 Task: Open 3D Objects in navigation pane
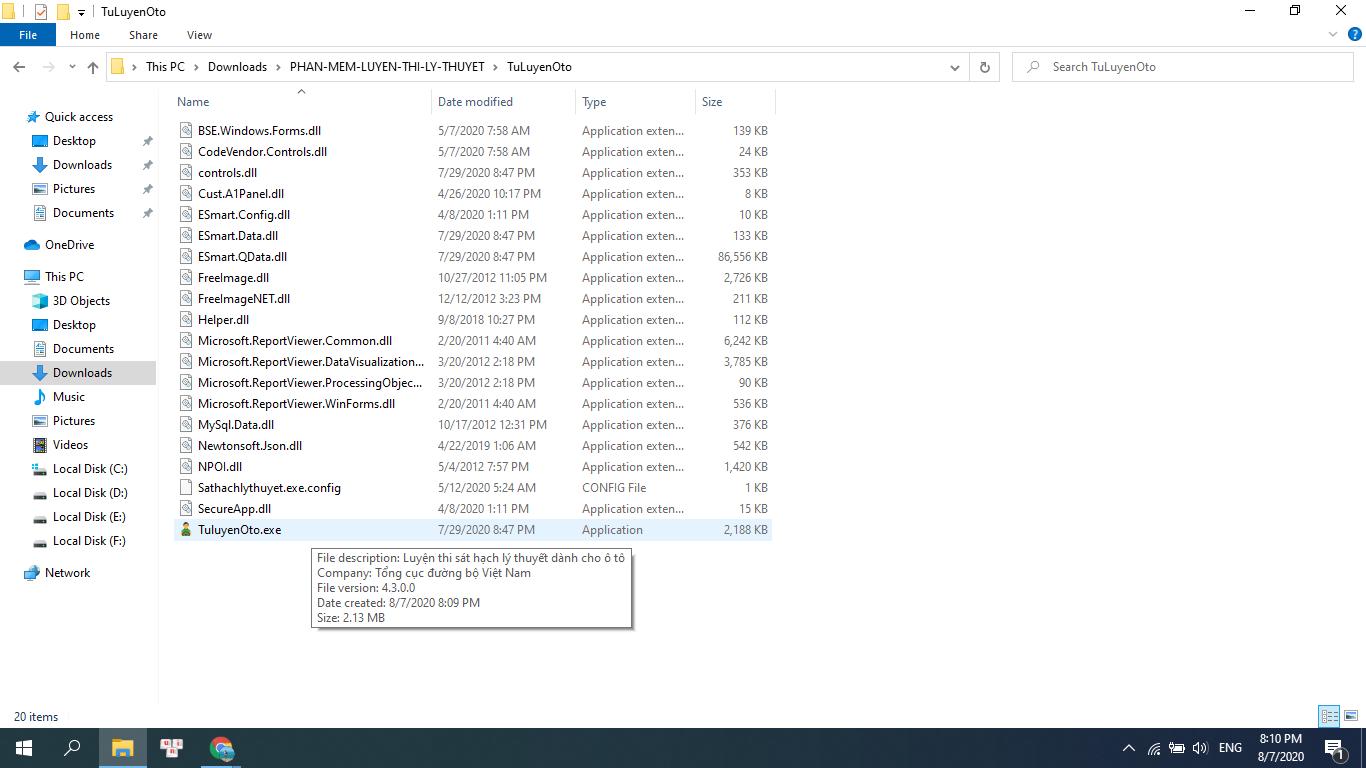(x=81, y=301)
